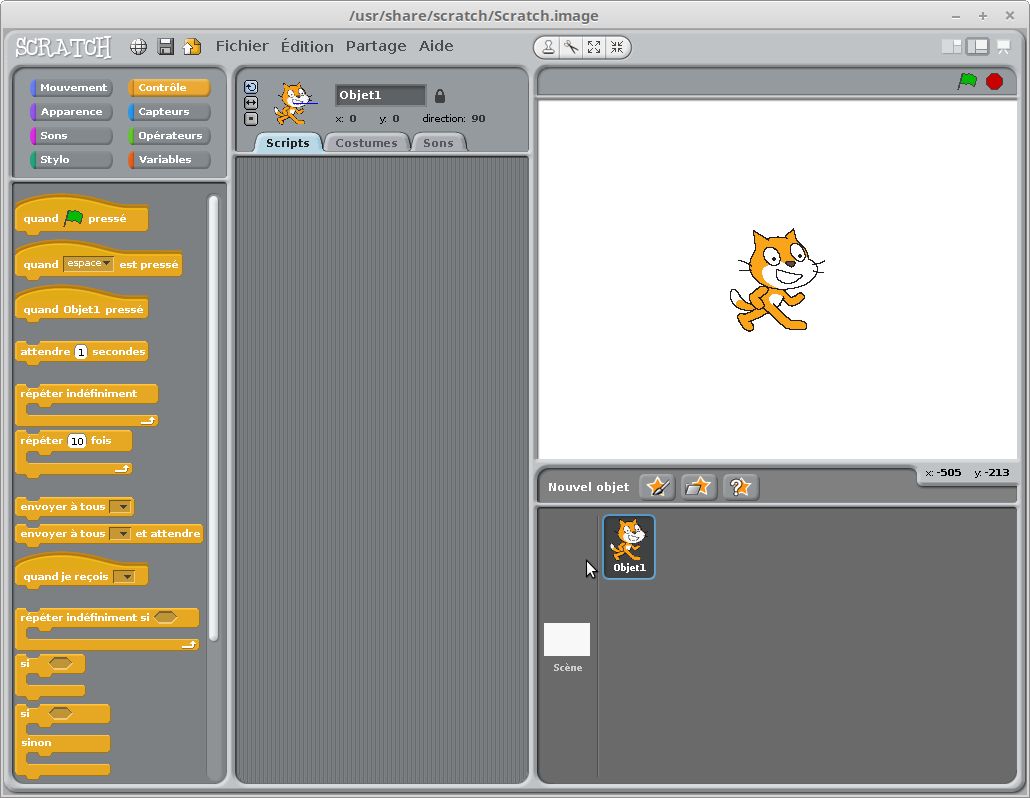Set rotation style to left-right flip
1030x798 pixels.
[x=251, y=103]
